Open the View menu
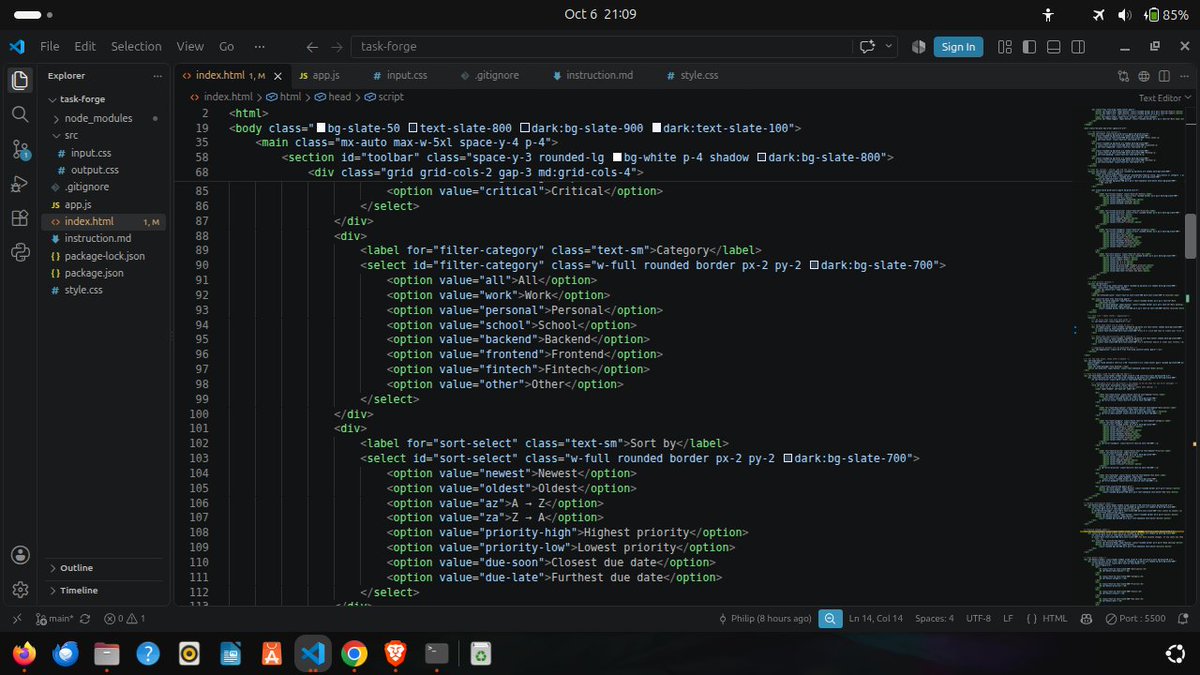 coord(190,46)
